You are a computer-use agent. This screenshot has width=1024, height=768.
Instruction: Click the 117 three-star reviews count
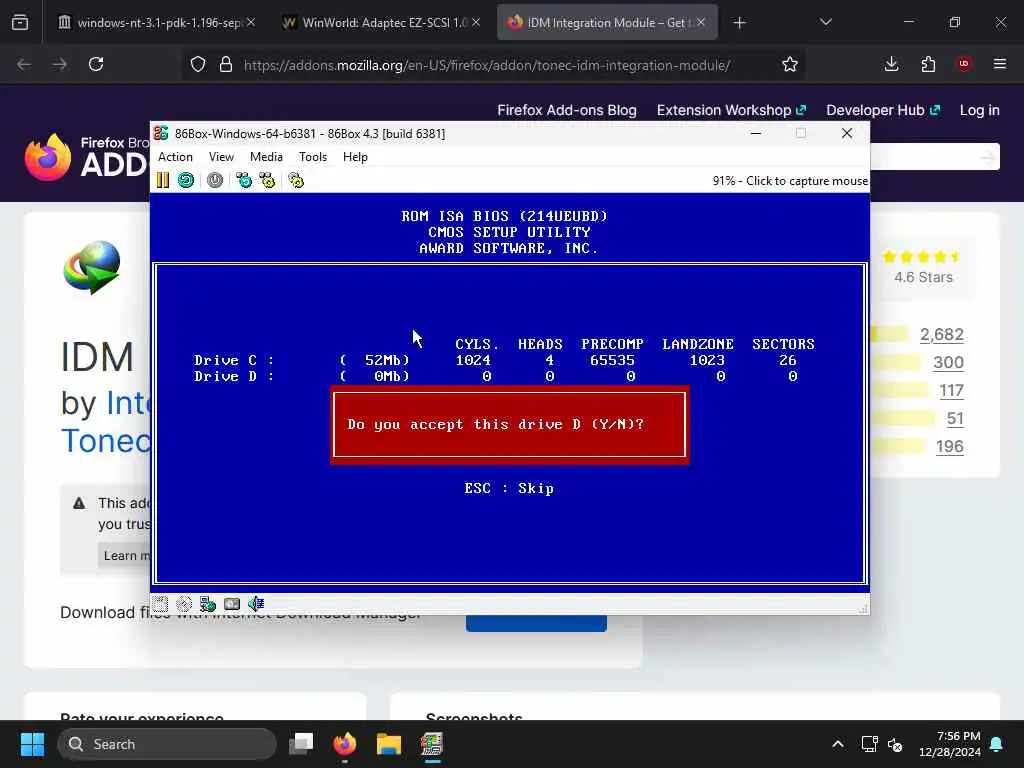point(951,391)
